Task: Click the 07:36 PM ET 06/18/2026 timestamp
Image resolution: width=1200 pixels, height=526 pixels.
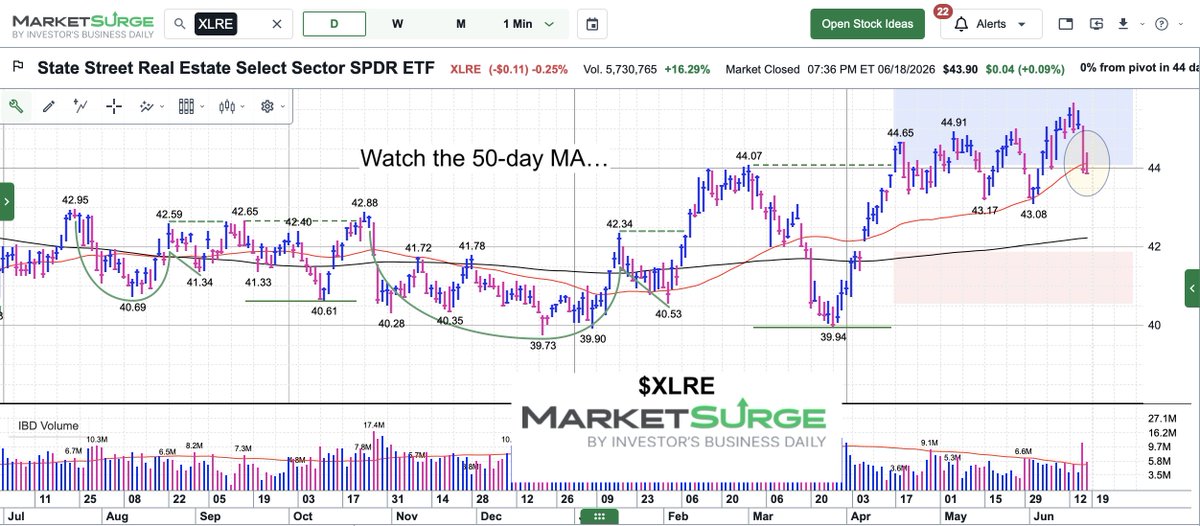Action: point(870,69)
